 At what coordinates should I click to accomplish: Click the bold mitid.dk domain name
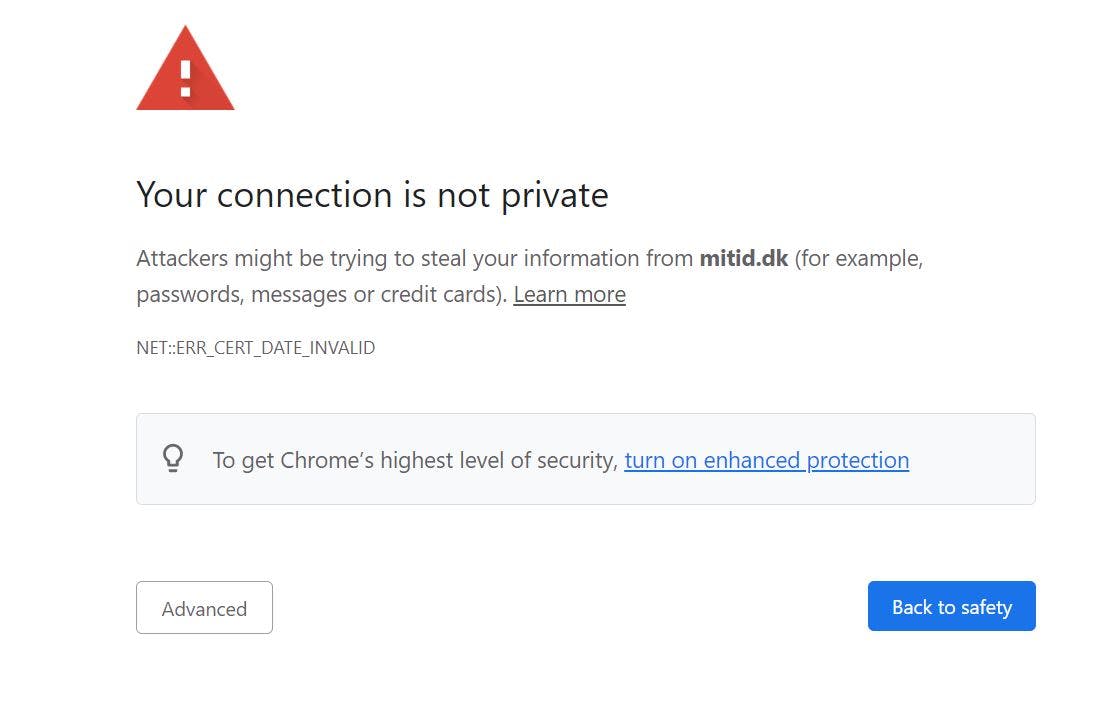pyautogui.click(x=743, y=258)
